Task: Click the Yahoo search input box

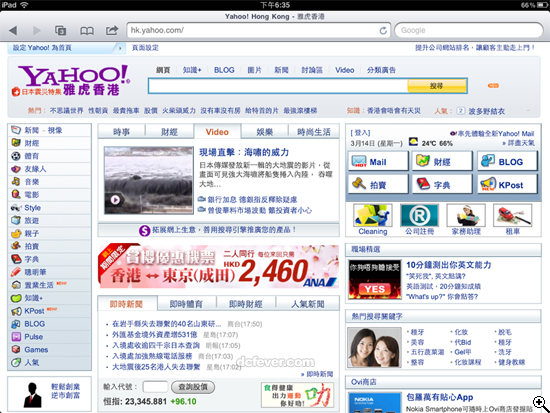Action: click(278, 86)
